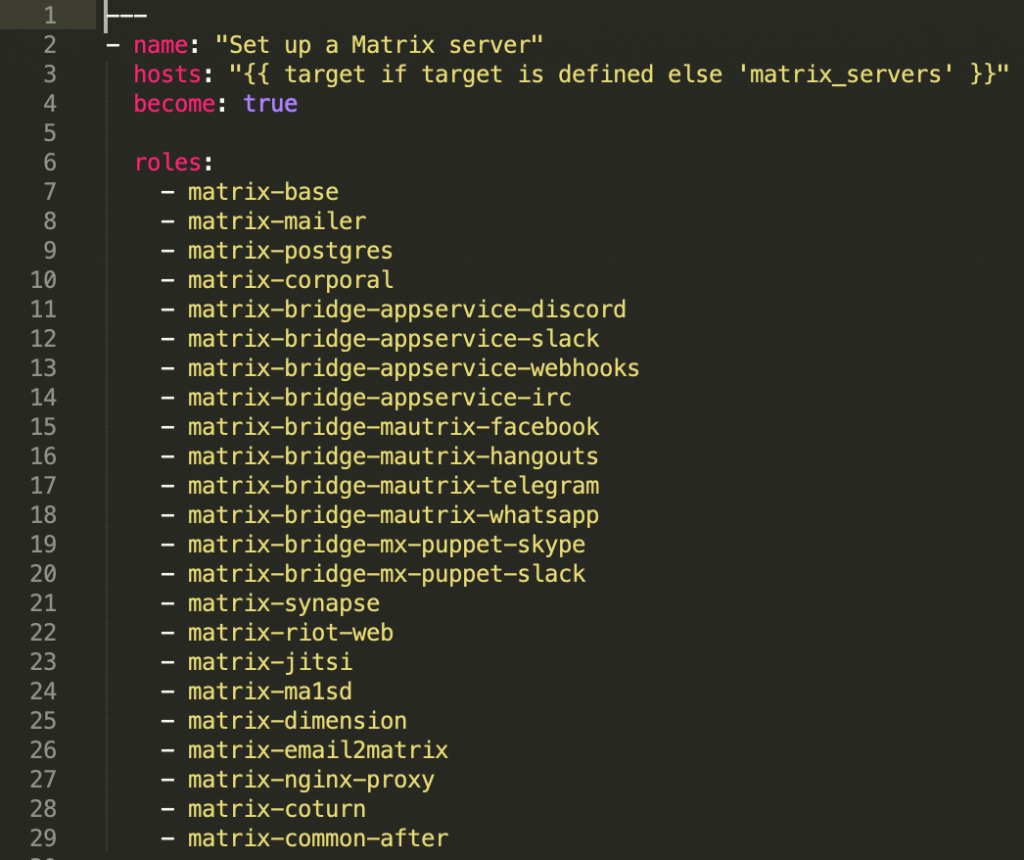
Task: Click the 'become' key on line 4
Action: (x=174, y=104)
